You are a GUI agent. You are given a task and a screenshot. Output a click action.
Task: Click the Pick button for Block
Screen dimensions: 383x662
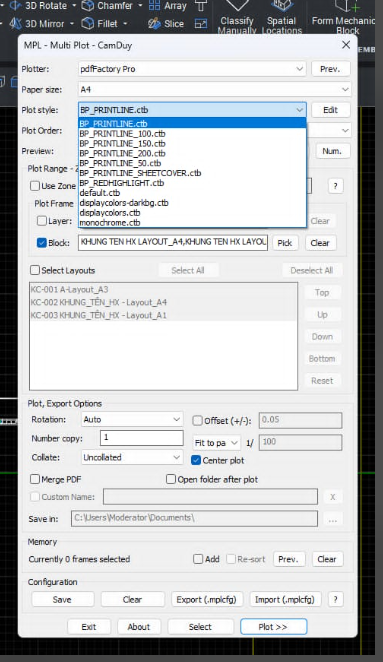pyautogui.click(x=285, y=243)
